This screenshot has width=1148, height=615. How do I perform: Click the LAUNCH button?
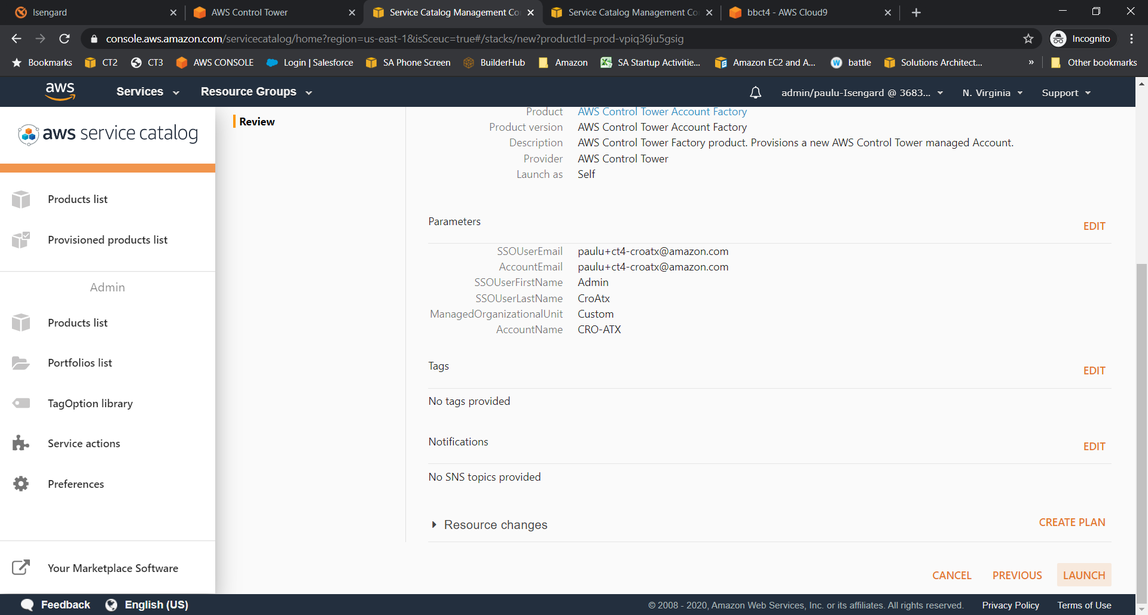tap(1084, 575)
